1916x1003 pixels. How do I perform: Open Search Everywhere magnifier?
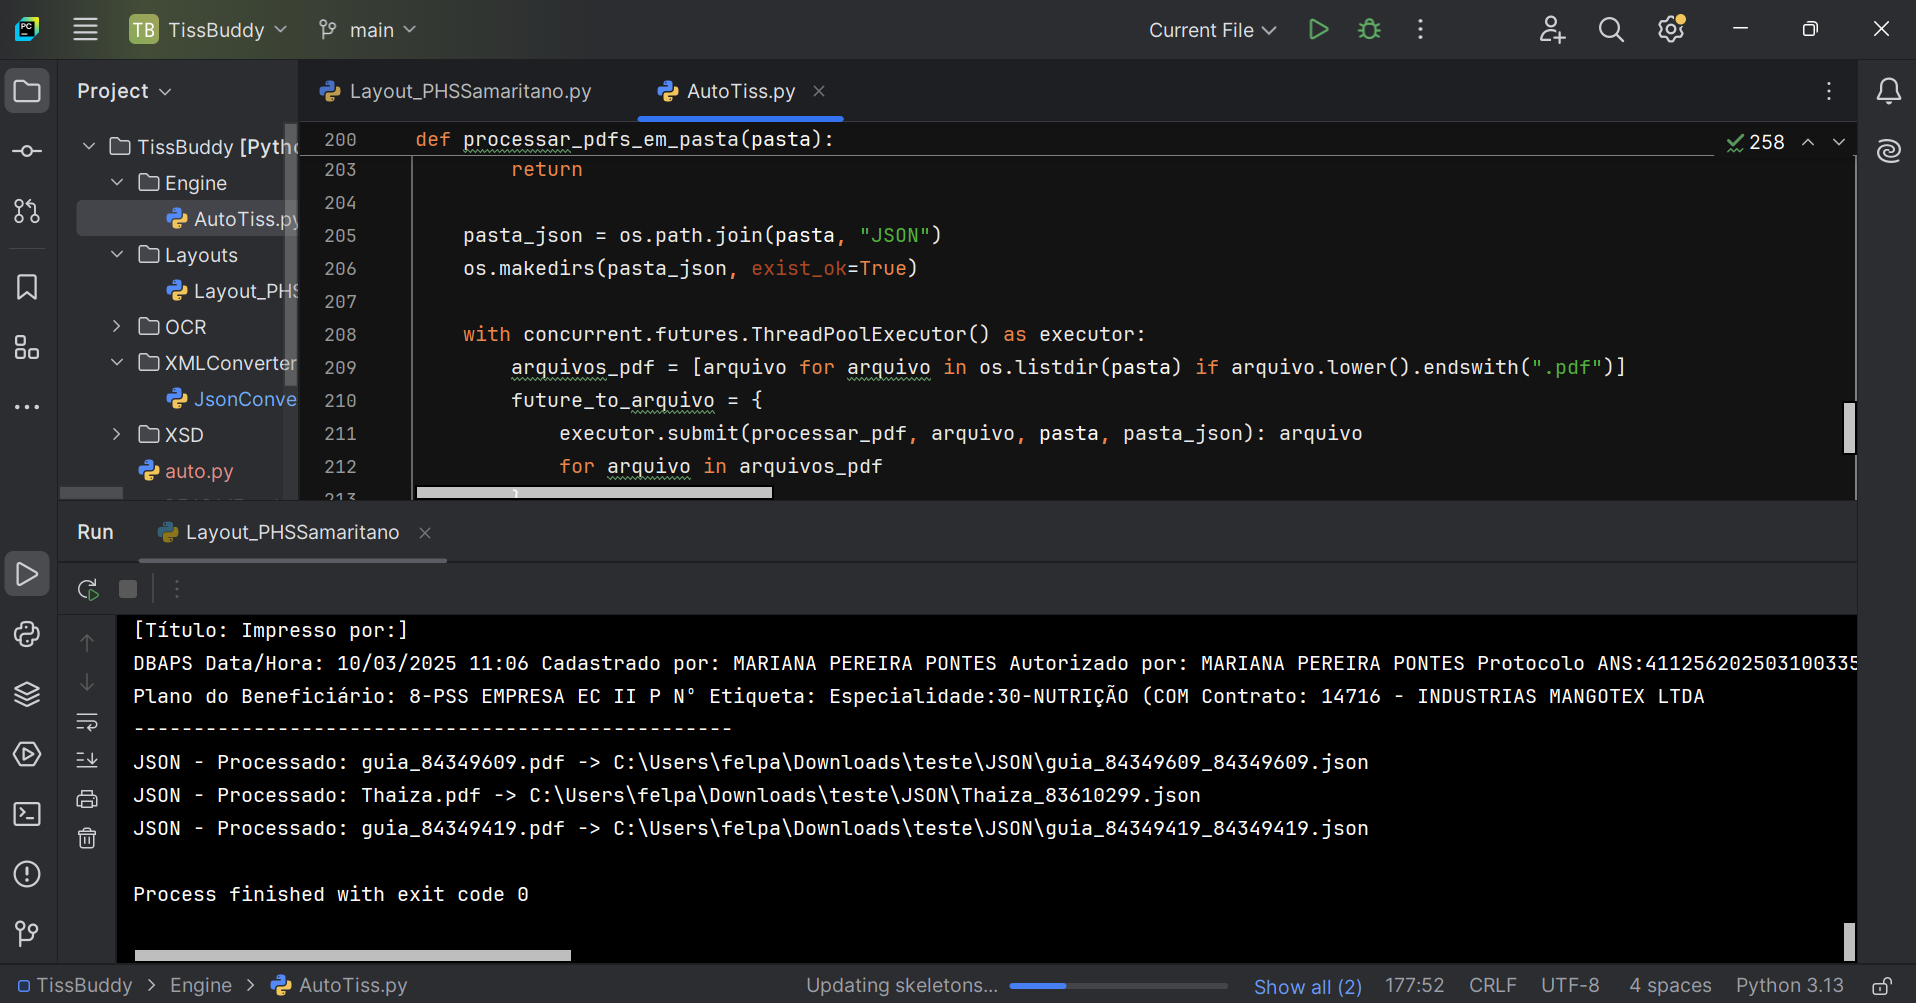pos(1611,30)
